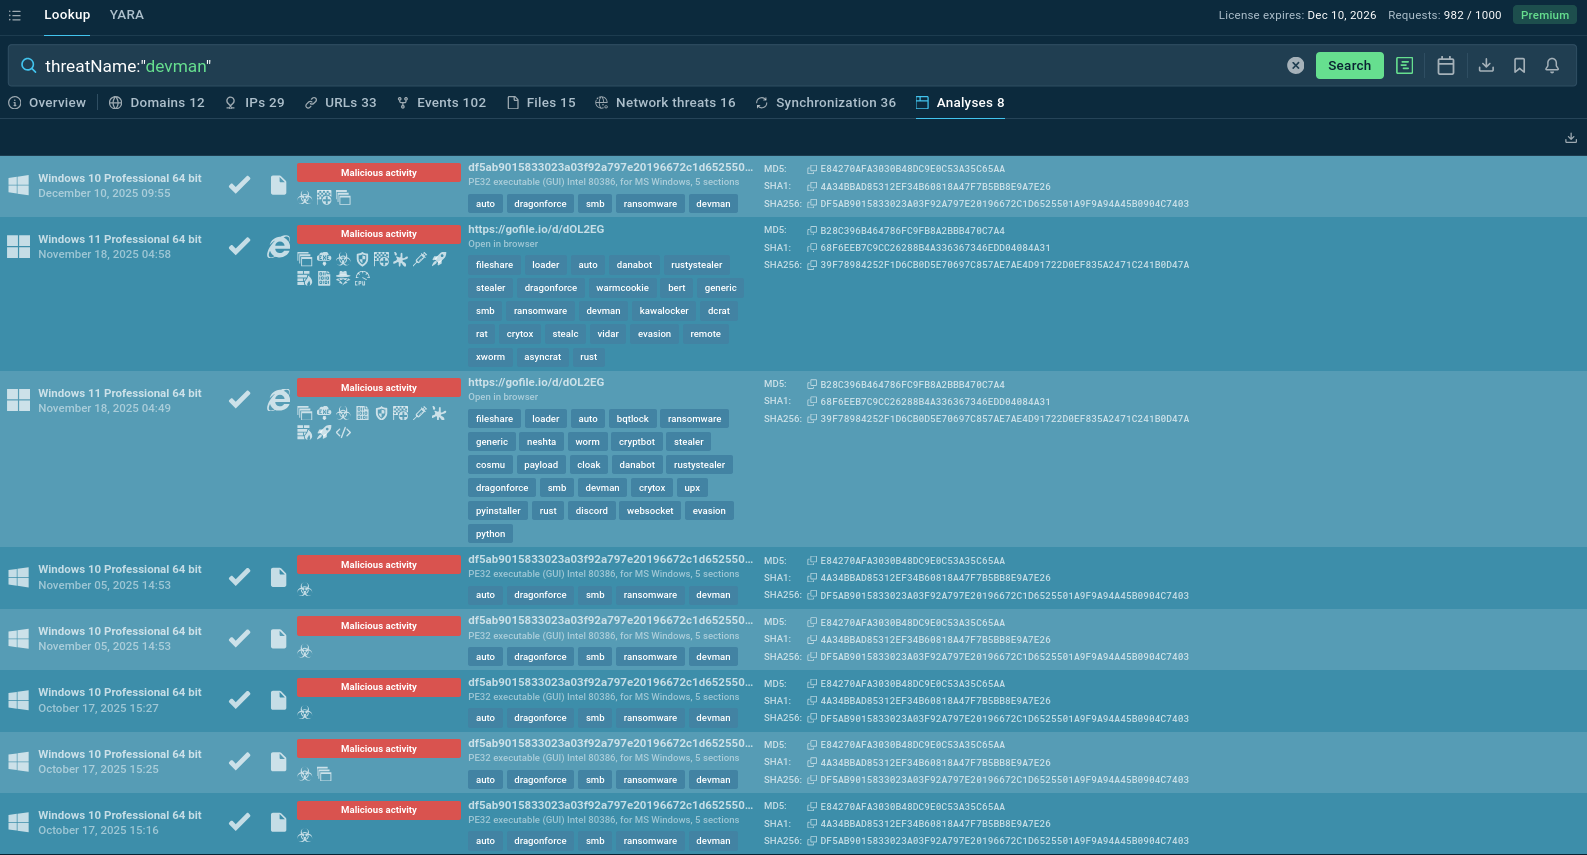Click the pyinstaller tag
Screen dimensions: 1587x855
click(498, 511)
